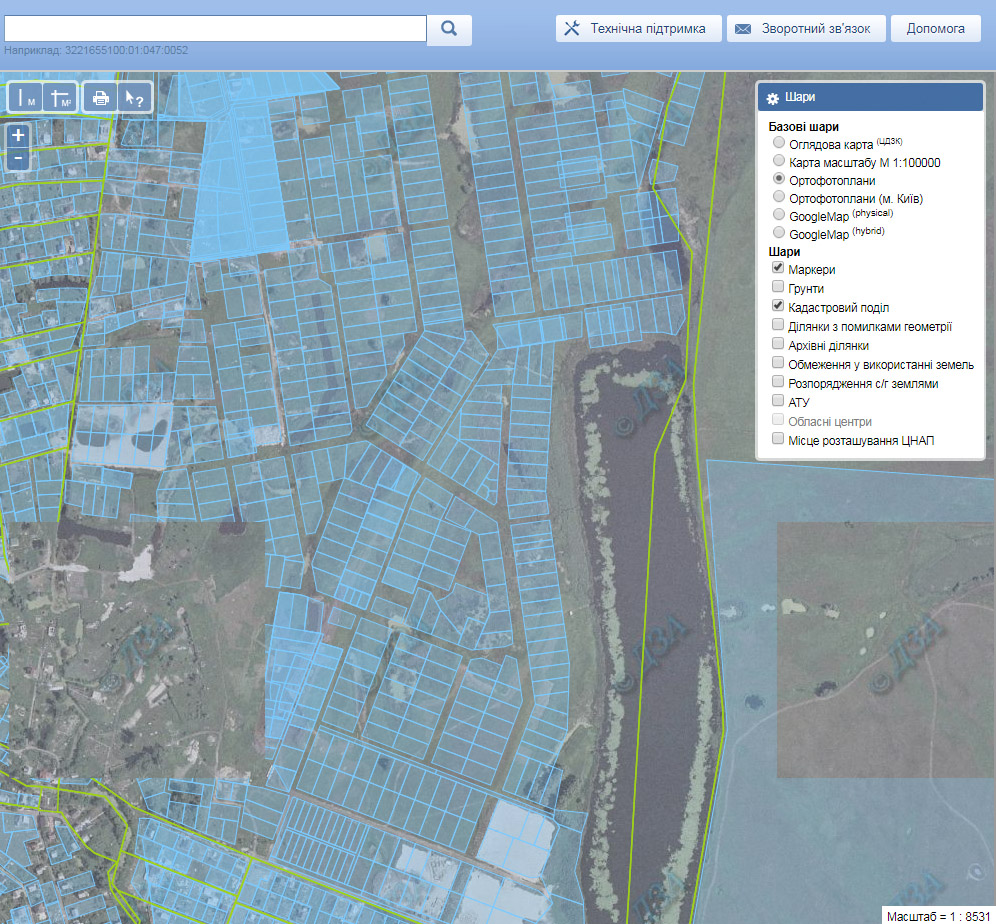Open Технічна підтримка
Image resolution: width=996 pixels, height=924 pixels.
pos(638,29)
